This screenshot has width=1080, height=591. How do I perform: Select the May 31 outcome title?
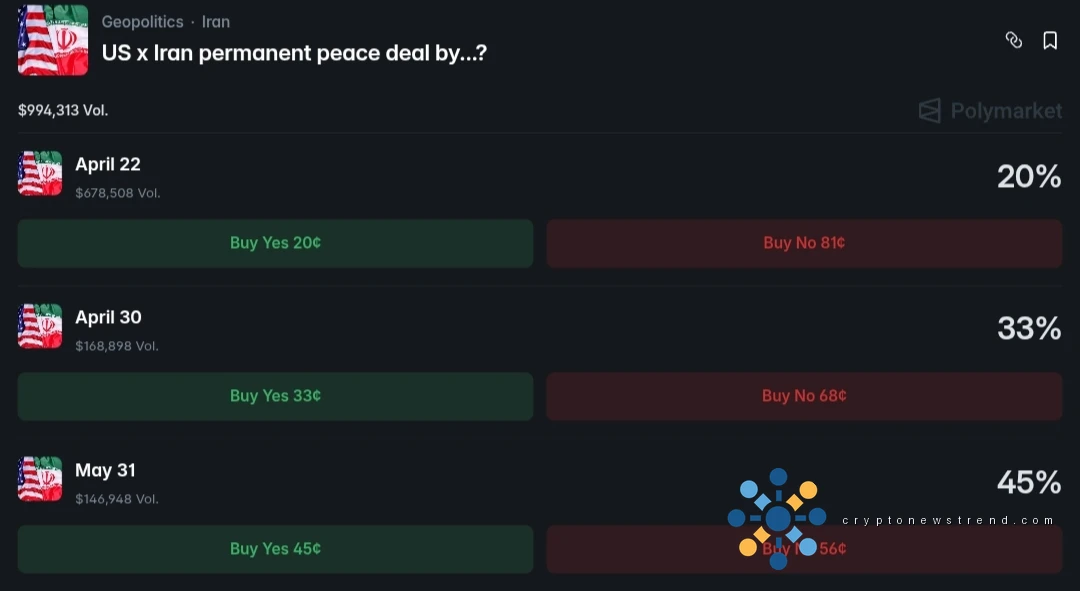(x=105, y=470)
